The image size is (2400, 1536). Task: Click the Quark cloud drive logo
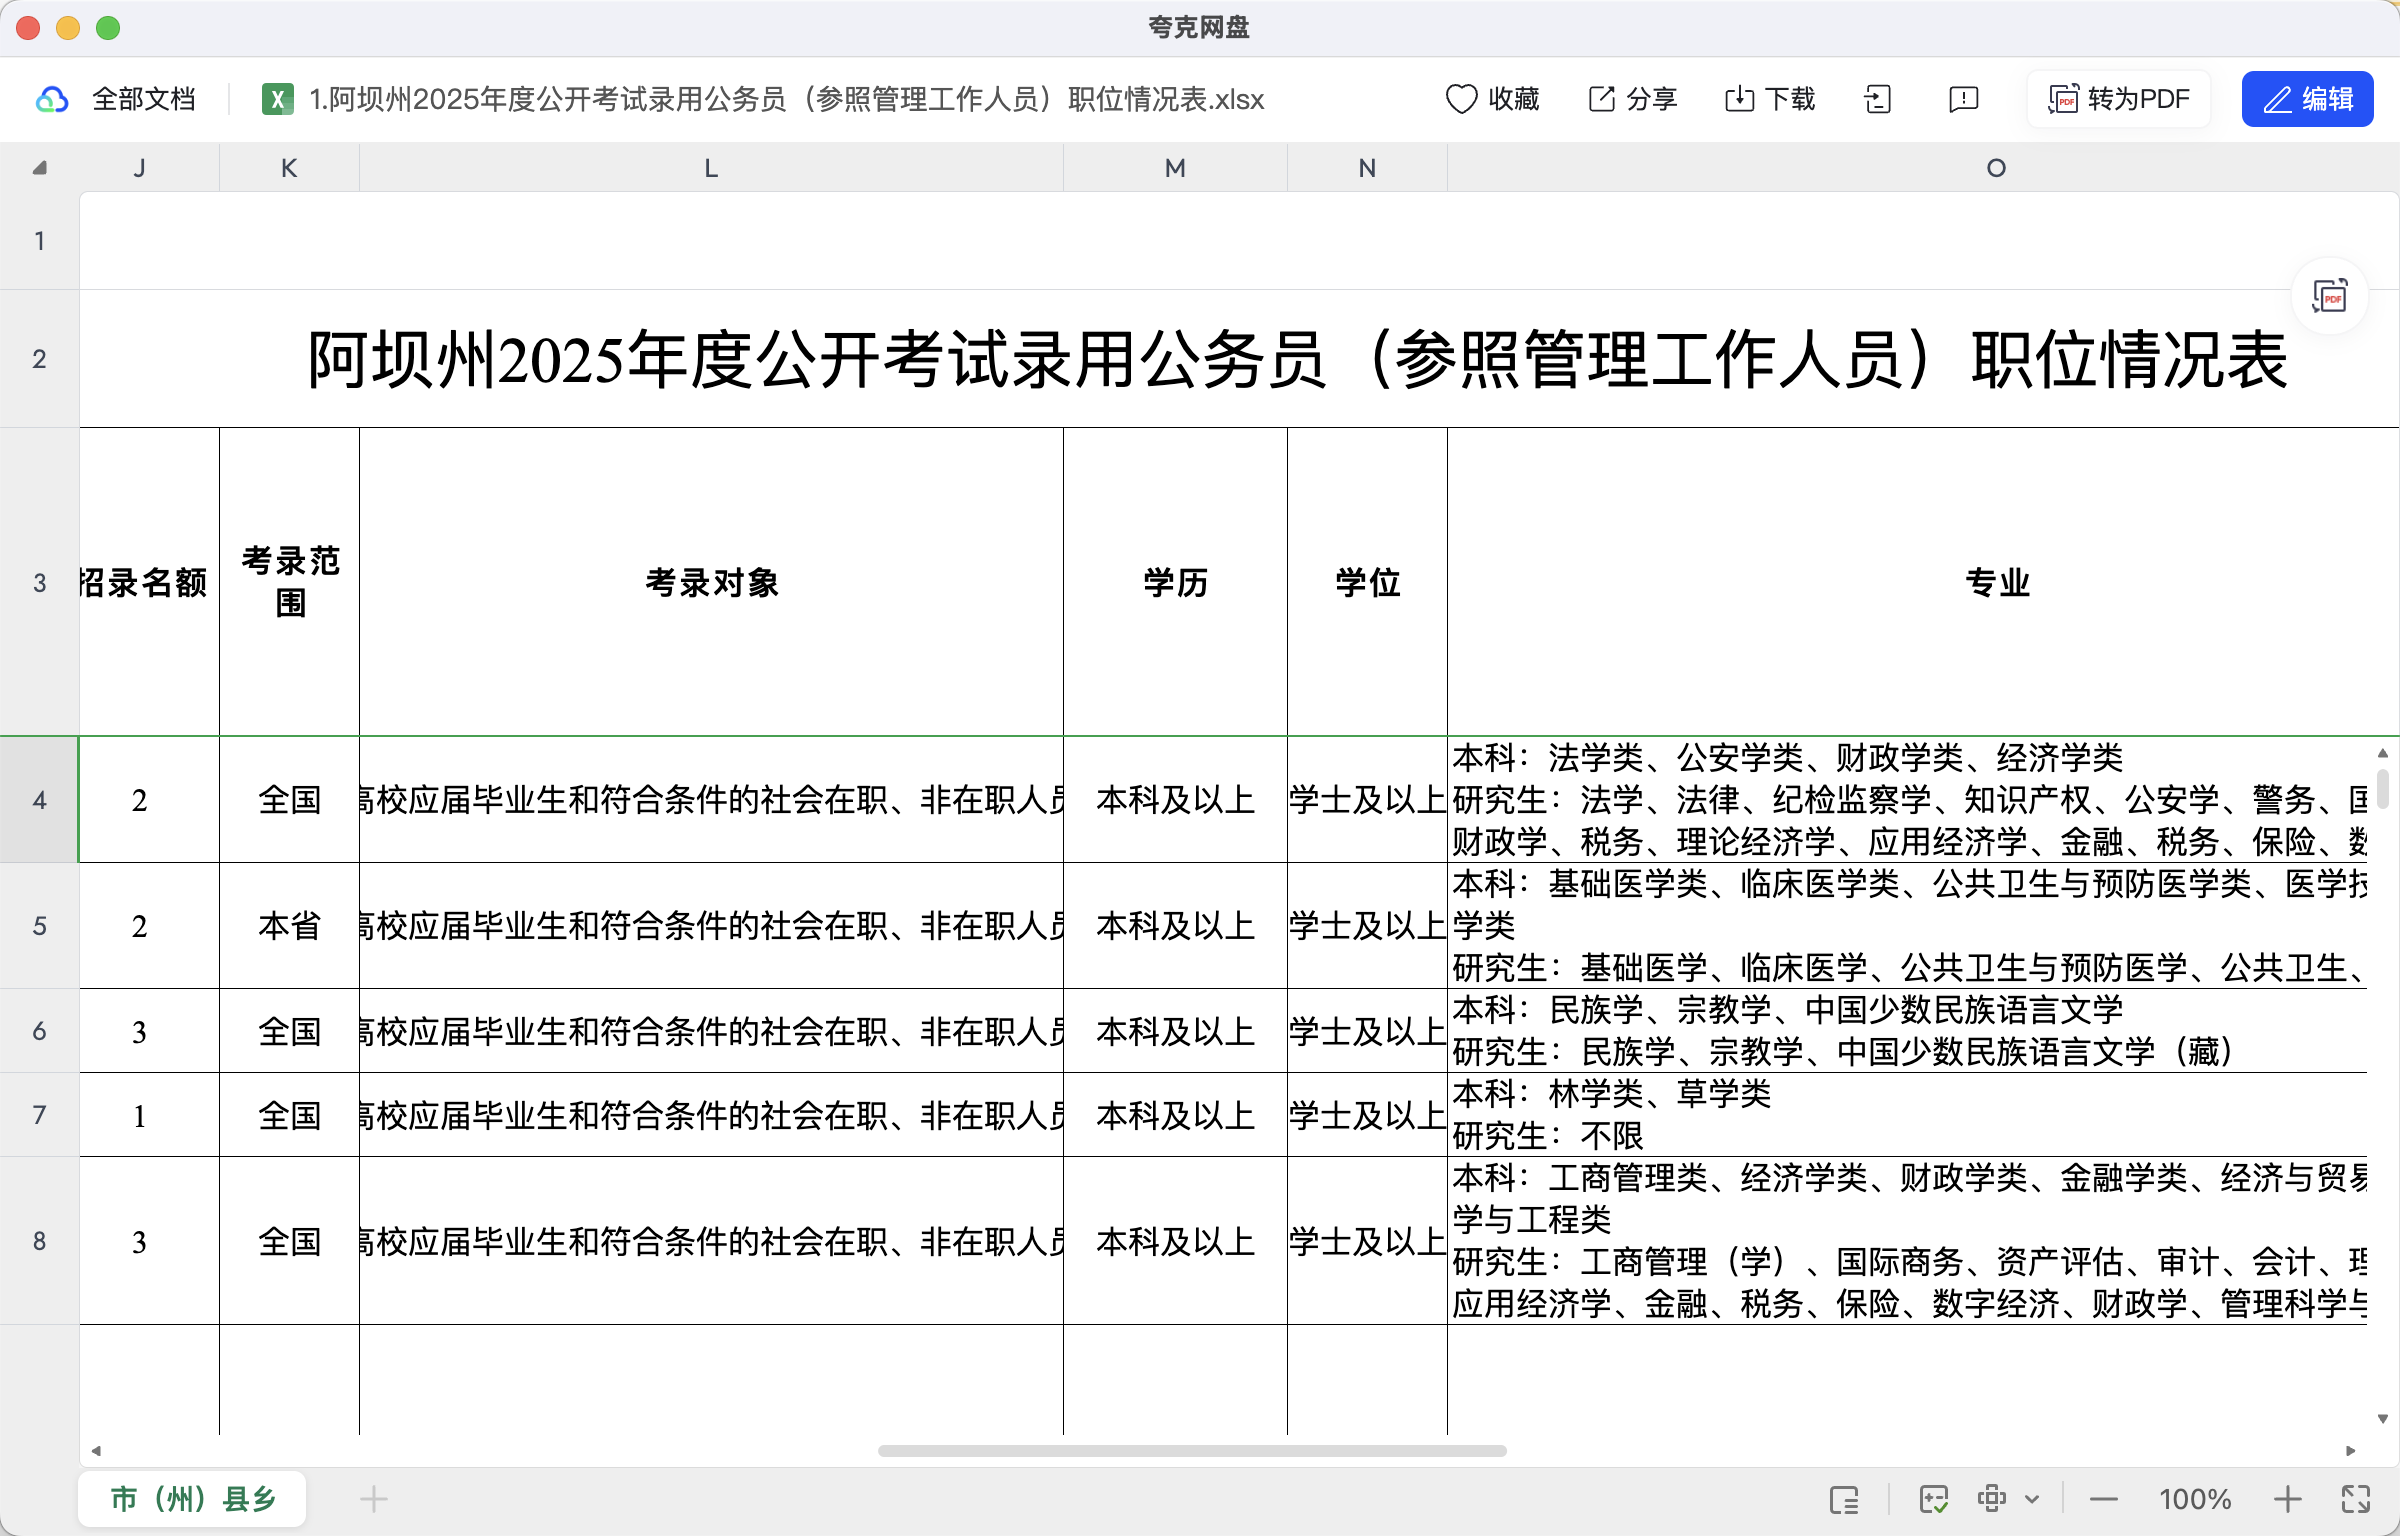pyautogui.click(x=50, y=98)
